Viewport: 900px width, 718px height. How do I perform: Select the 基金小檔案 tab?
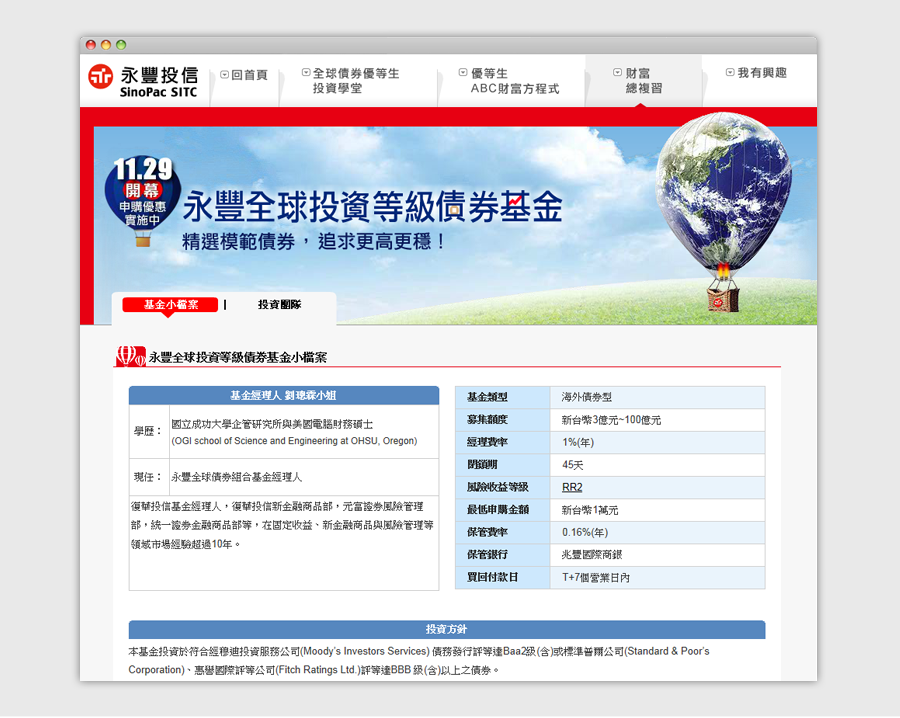(170, 305)
